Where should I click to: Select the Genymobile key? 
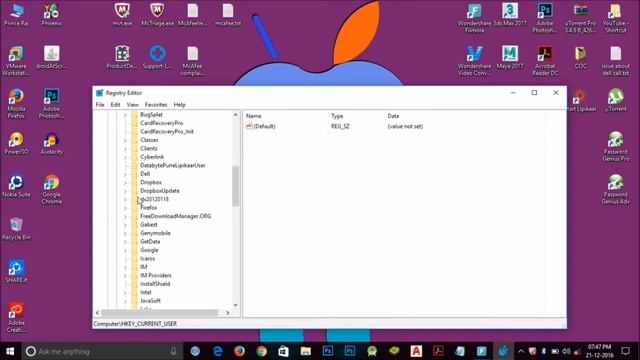tap(155, 233)
